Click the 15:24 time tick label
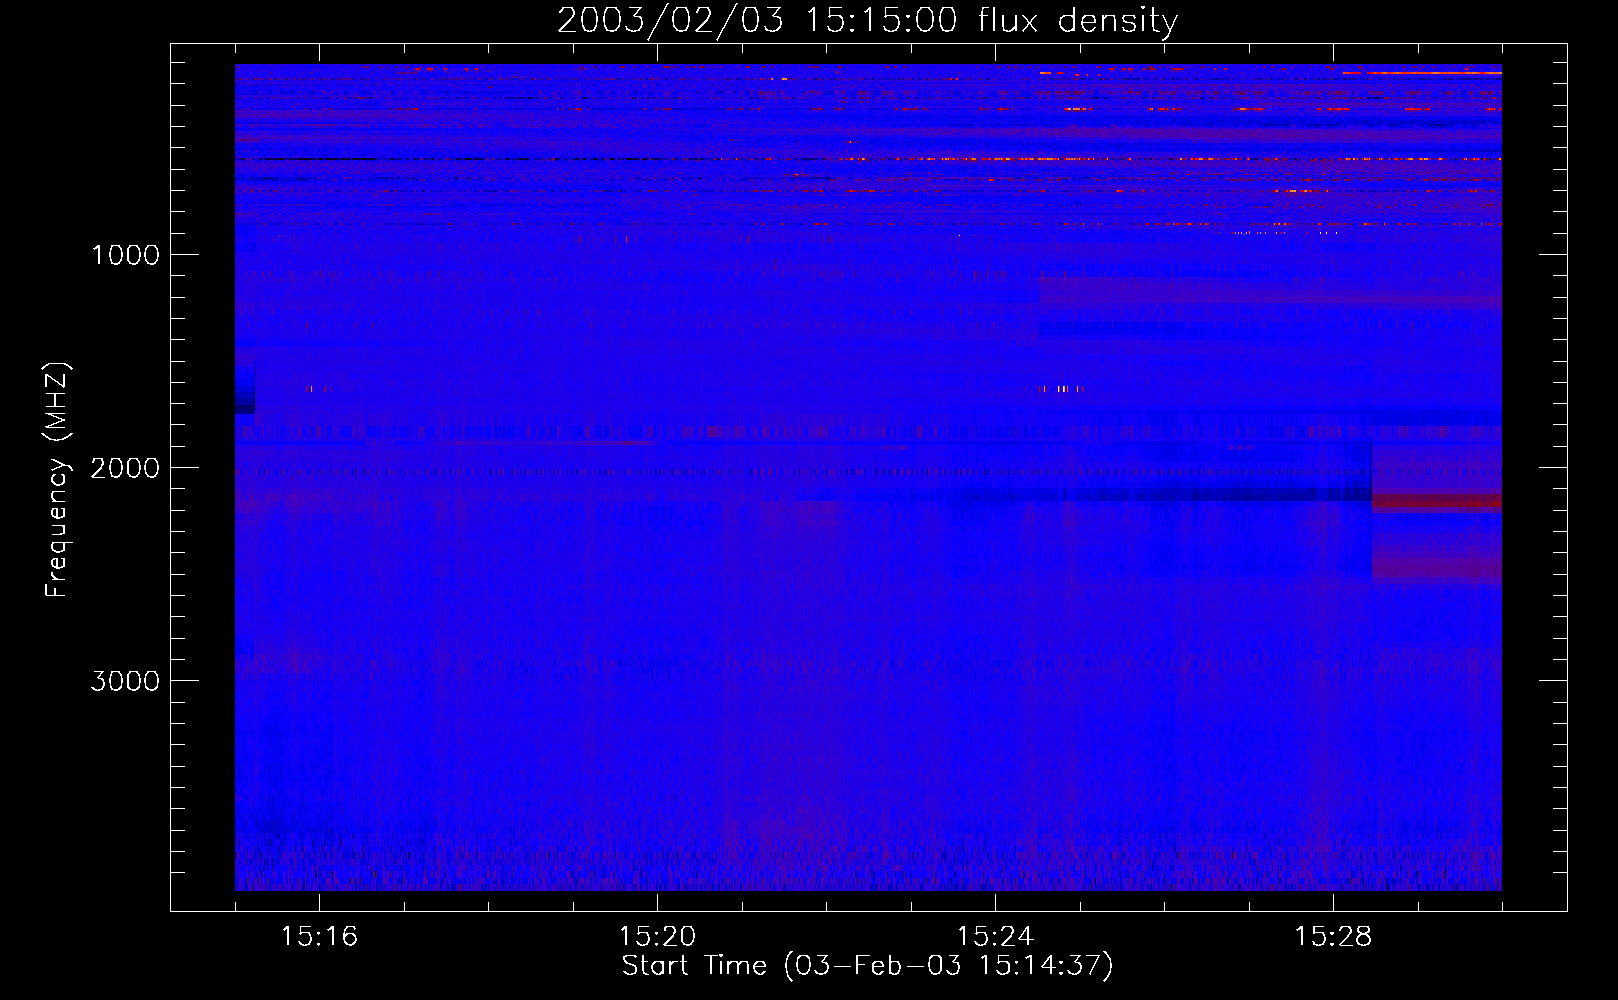The image size is (1618, 1000). [995, 936]
